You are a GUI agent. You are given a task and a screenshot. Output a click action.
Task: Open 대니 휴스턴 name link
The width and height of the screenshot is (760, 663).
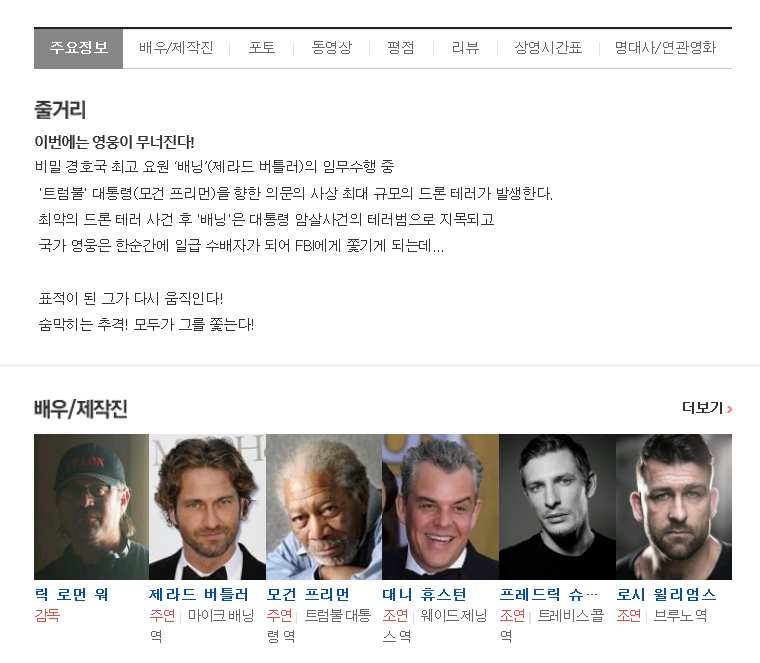[x=425, y=595]
